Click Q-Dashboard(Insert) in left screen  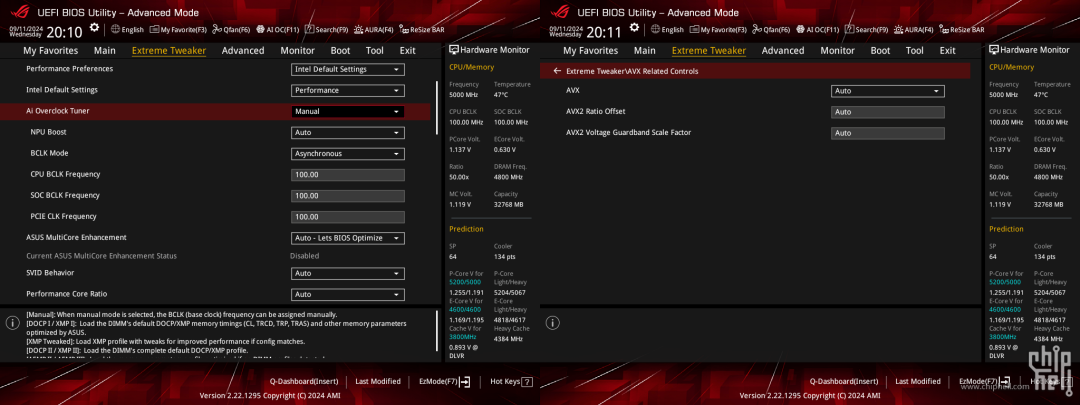click(304, 381)
